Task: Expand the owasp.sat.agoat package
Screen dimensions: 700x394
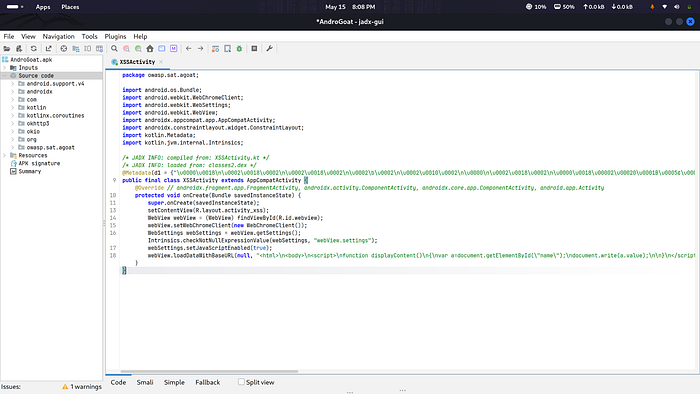Action: (12, 148)
